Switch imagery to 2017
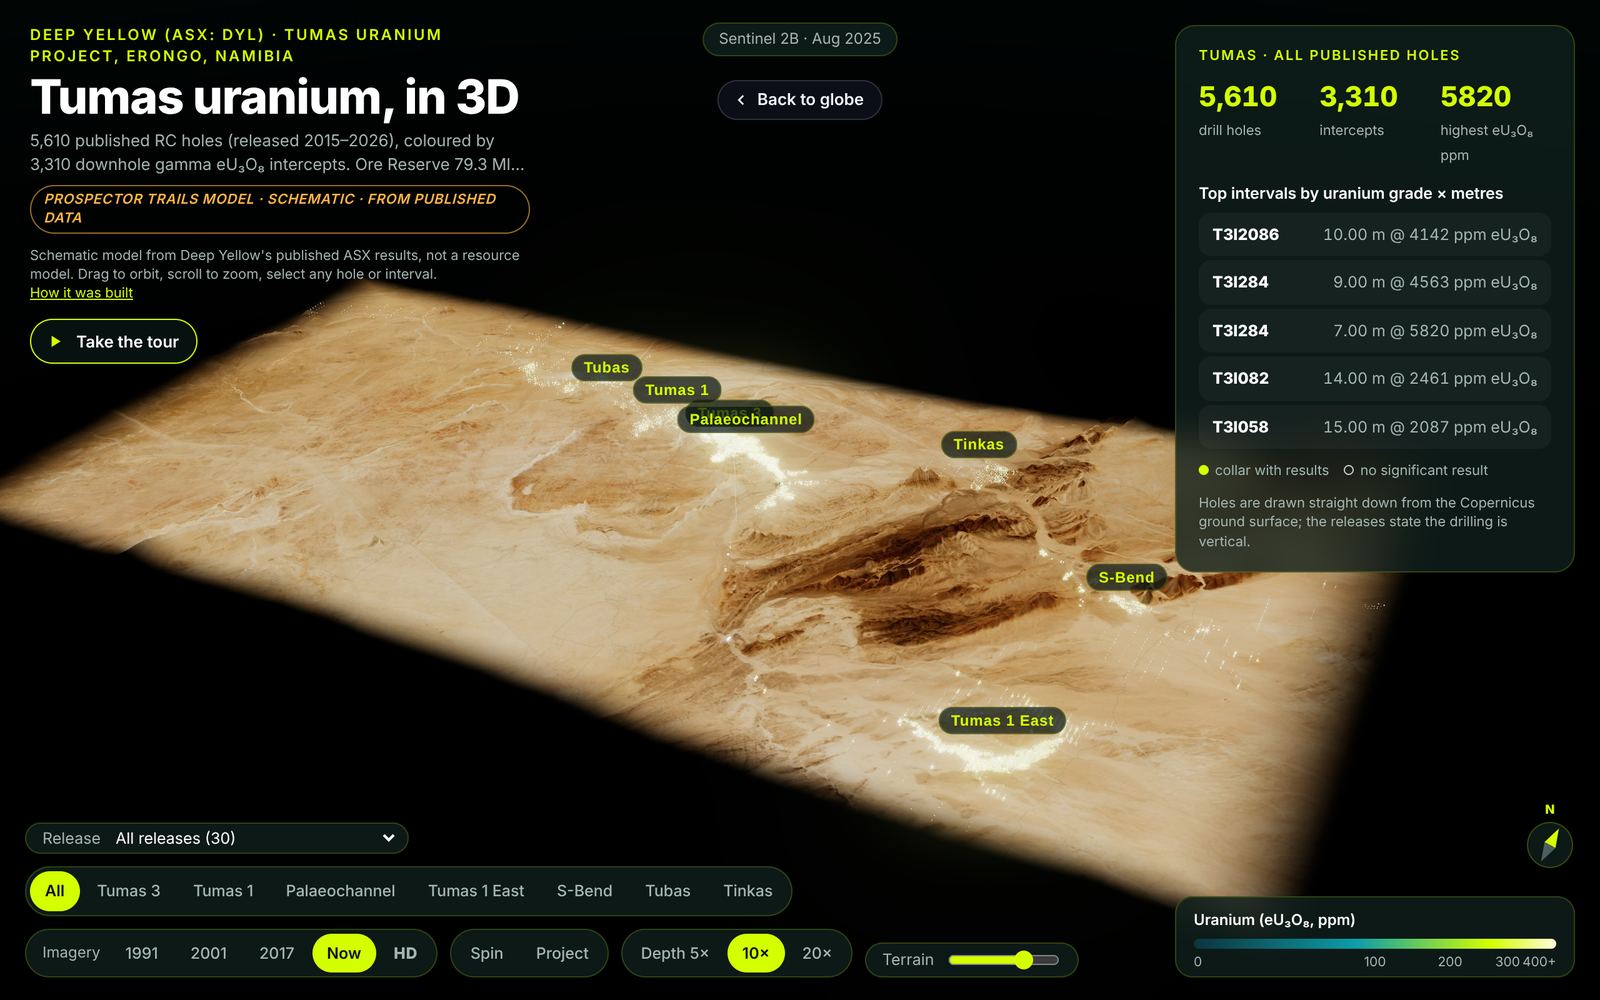Image resolution: width=1600 pixels, height=1000 pixels. pos(276,953)
